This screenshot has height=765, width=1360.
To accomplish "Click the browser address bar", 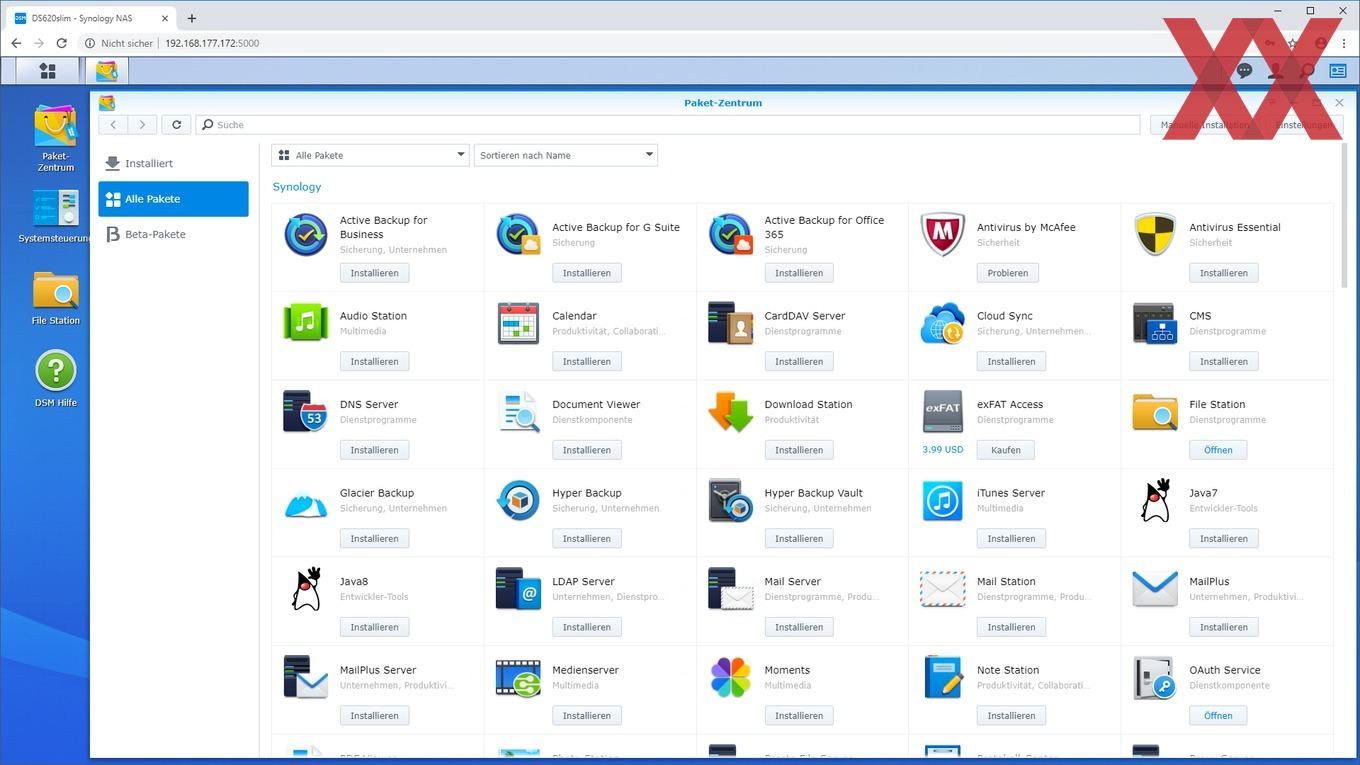I will [660, 43].
